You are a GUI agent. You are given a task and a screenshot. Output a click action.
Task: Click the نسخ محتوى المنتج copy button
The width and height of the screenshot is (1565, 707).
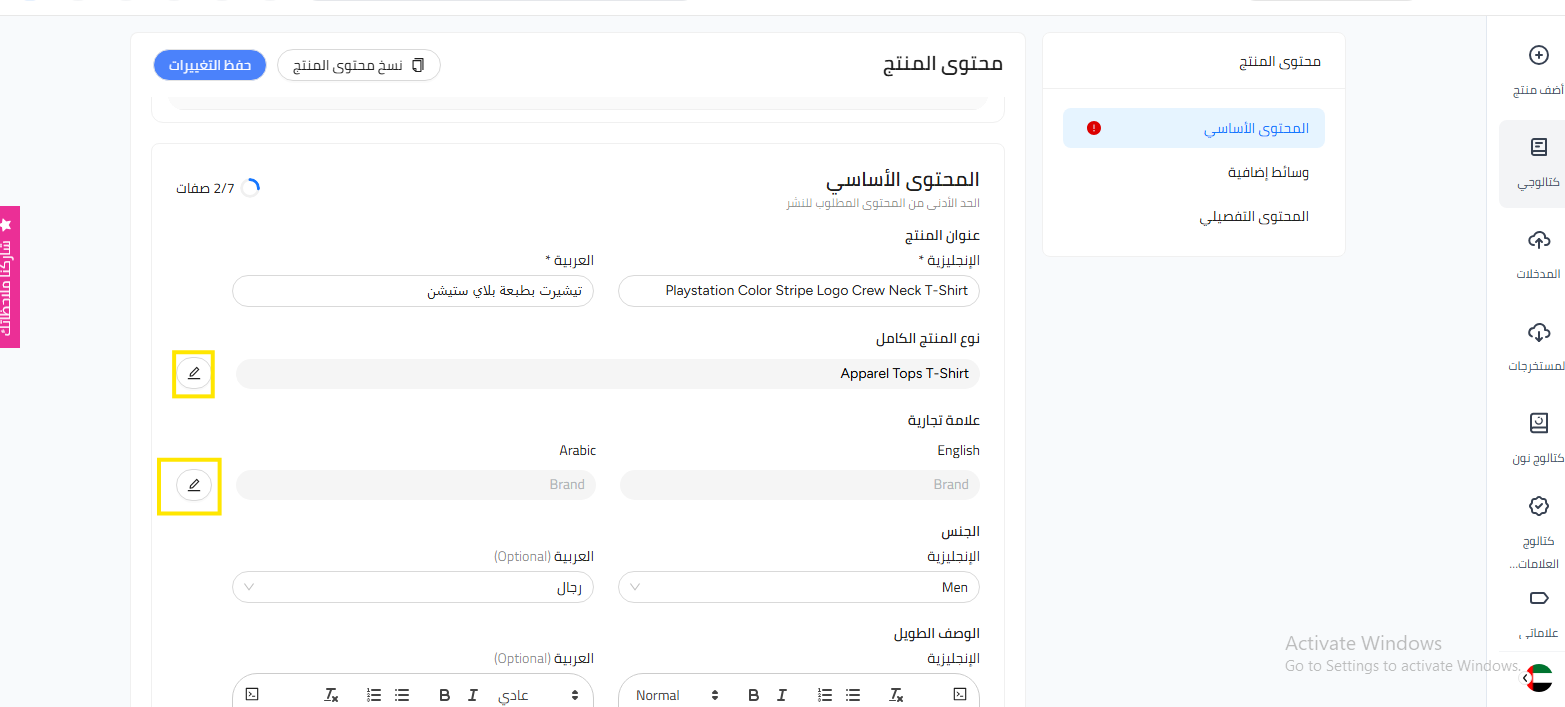pos(358,65)
